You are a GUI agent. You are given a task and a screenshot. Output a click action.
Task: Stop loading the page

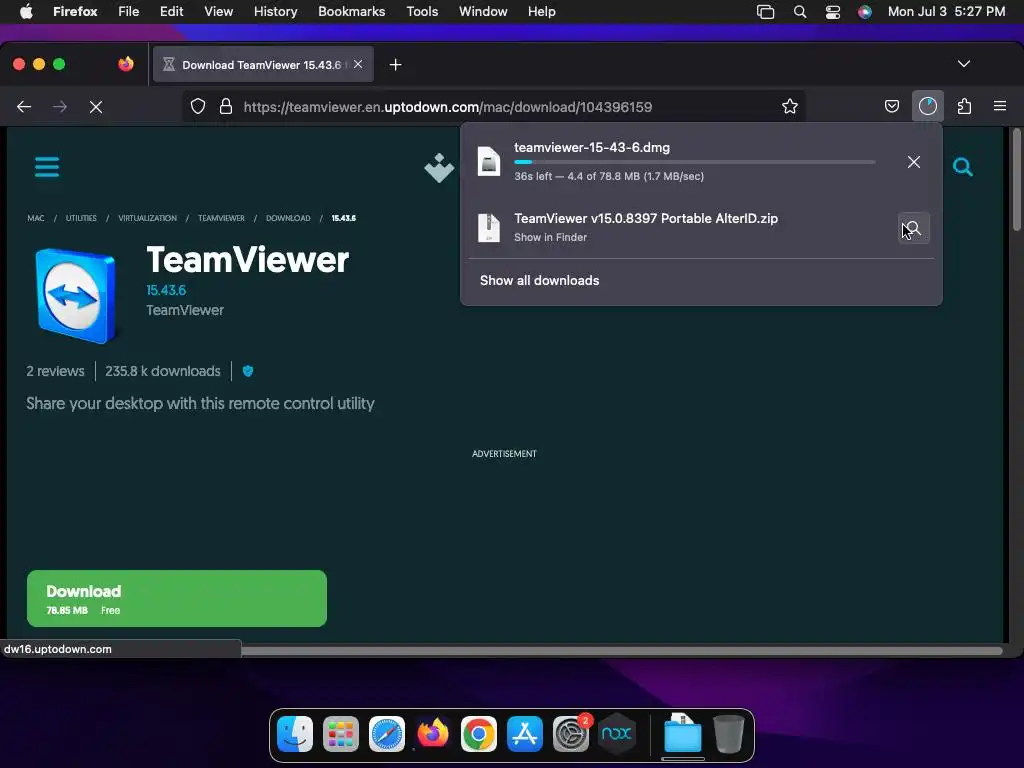point(96,106)
